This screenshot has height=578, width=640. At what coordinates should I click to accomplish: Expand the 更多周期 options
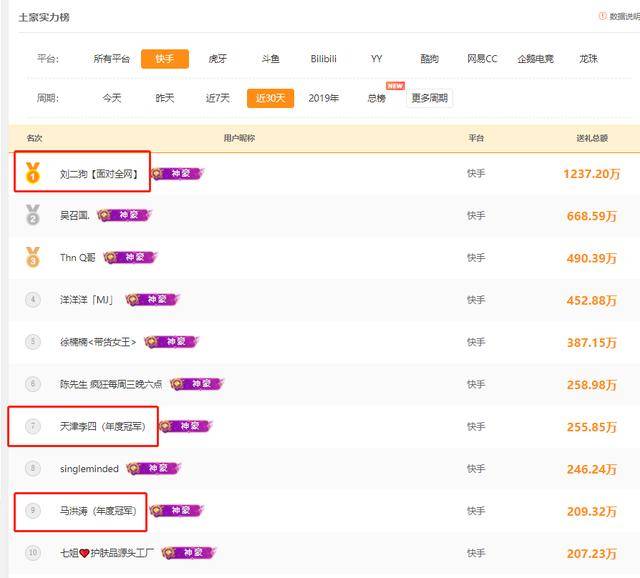[x=430, y=98]
